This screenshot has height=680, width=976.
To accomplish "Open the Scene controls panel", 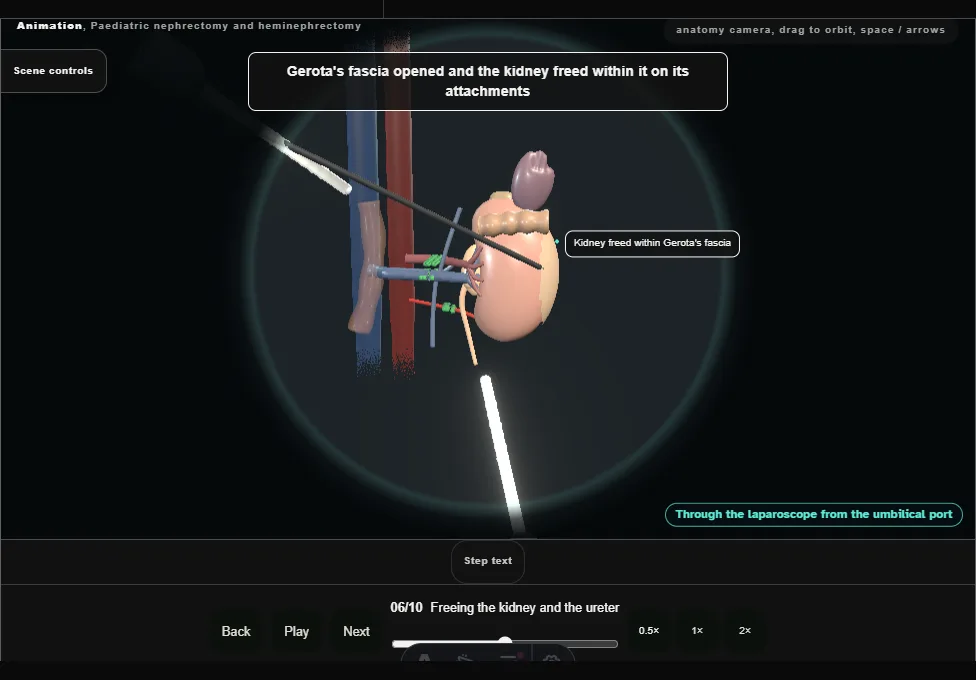I will [54, 71].
